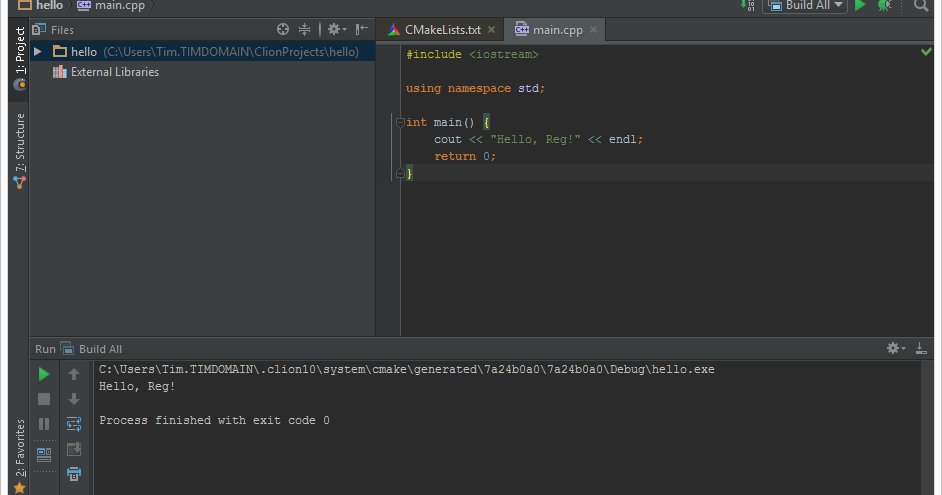This screenshot has width=942, height=495.
Task: Toggle the 1: Project tool window tab
Action: click(20, 58)
